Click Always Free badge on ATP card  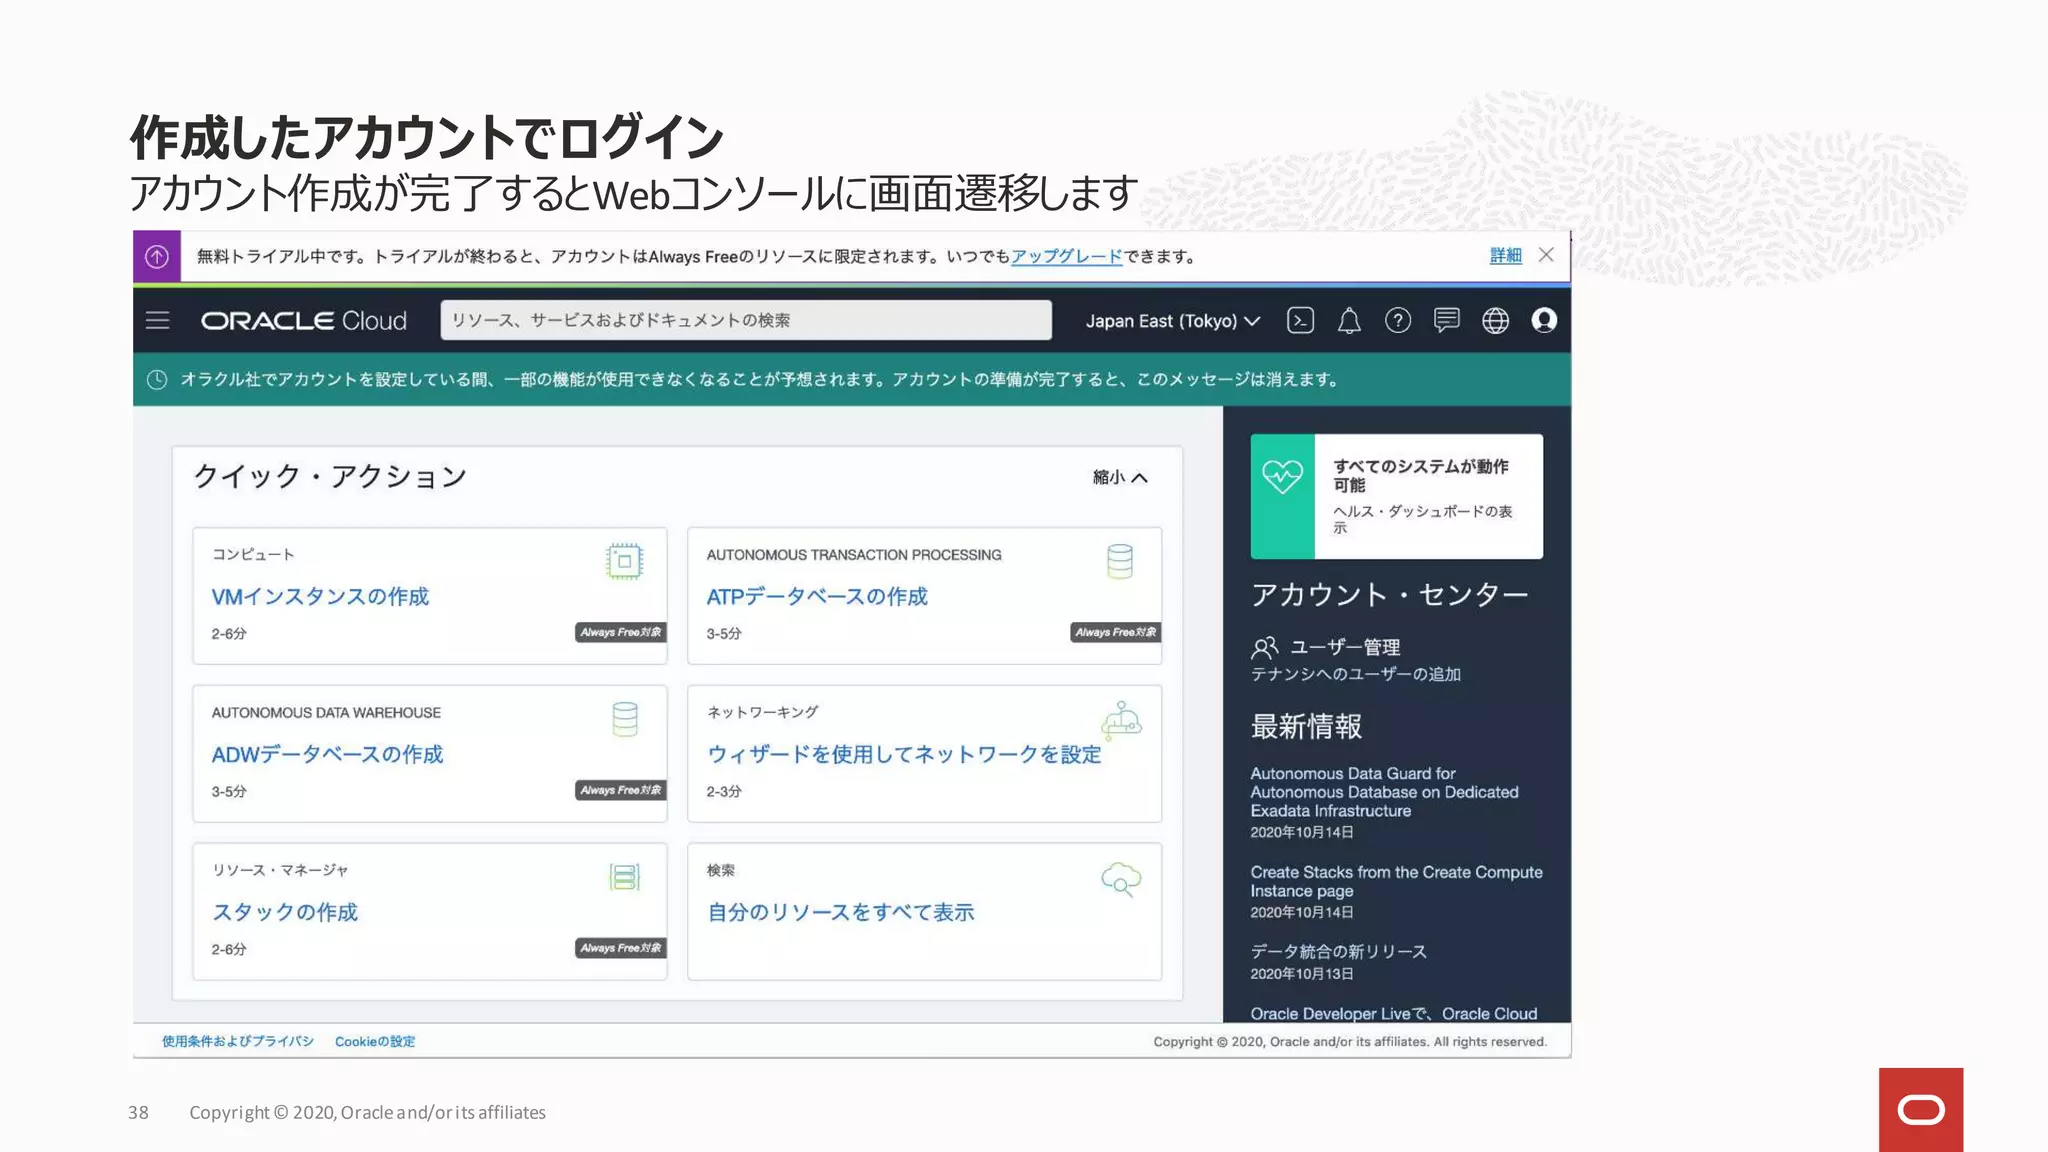pos(1116,632)
